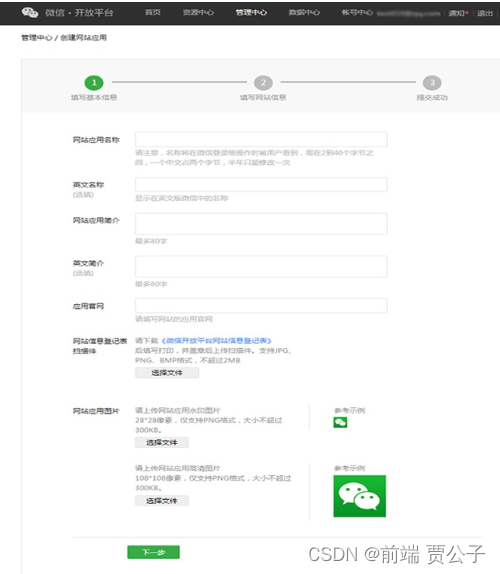Click 选择文件 for the 28*28 watermark image
This screenshot has height=574, width=500.
tap(162, 442)
